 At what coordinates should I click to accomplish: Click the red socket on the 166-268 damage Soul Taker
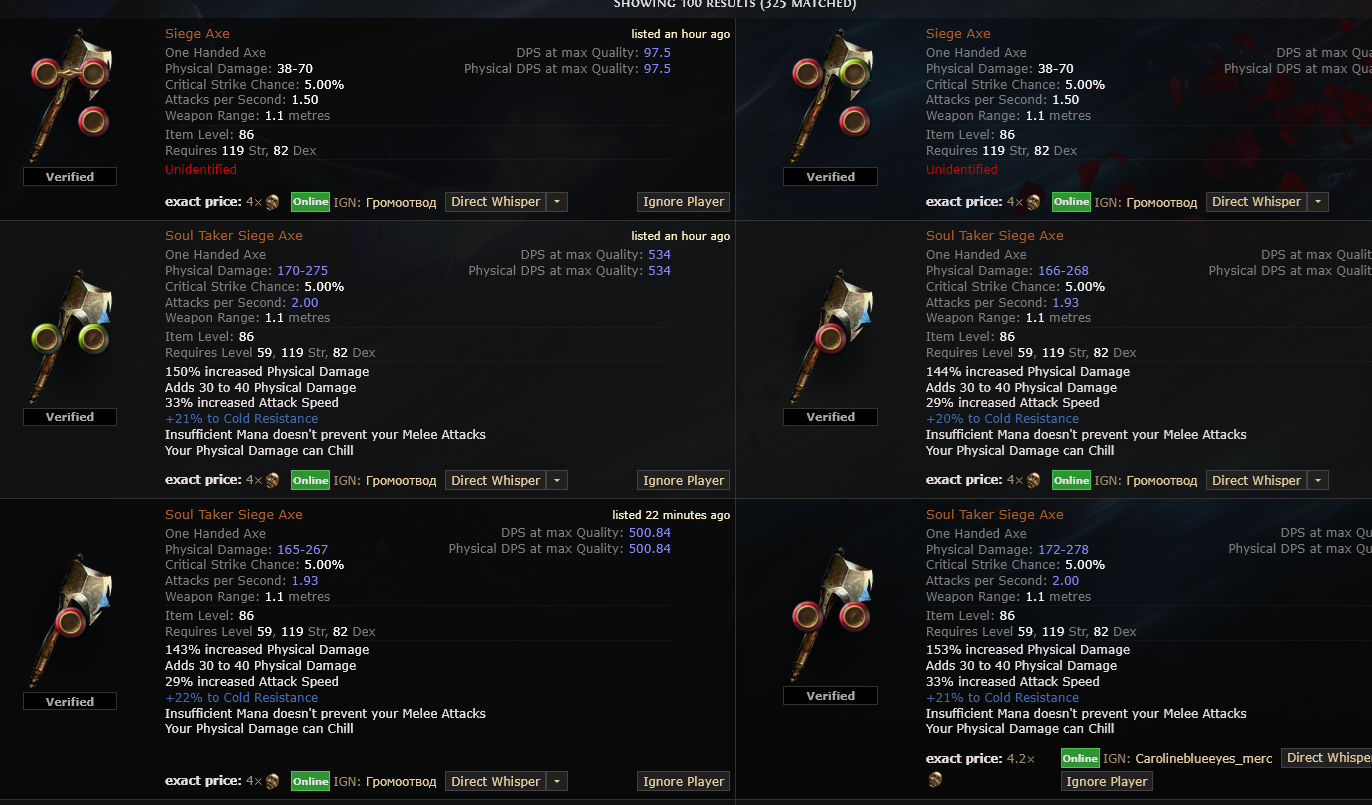pos(830,338)
